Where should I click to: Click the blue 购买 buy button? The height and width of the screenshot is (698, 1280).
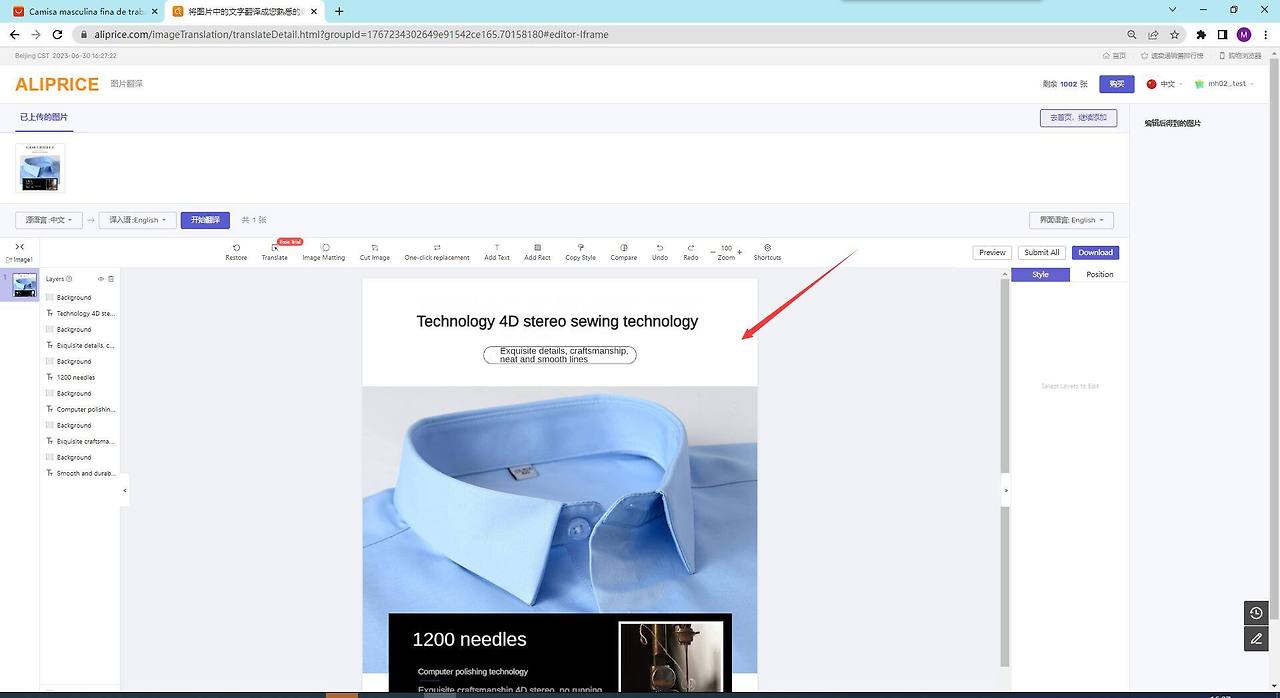point(1117,84)
